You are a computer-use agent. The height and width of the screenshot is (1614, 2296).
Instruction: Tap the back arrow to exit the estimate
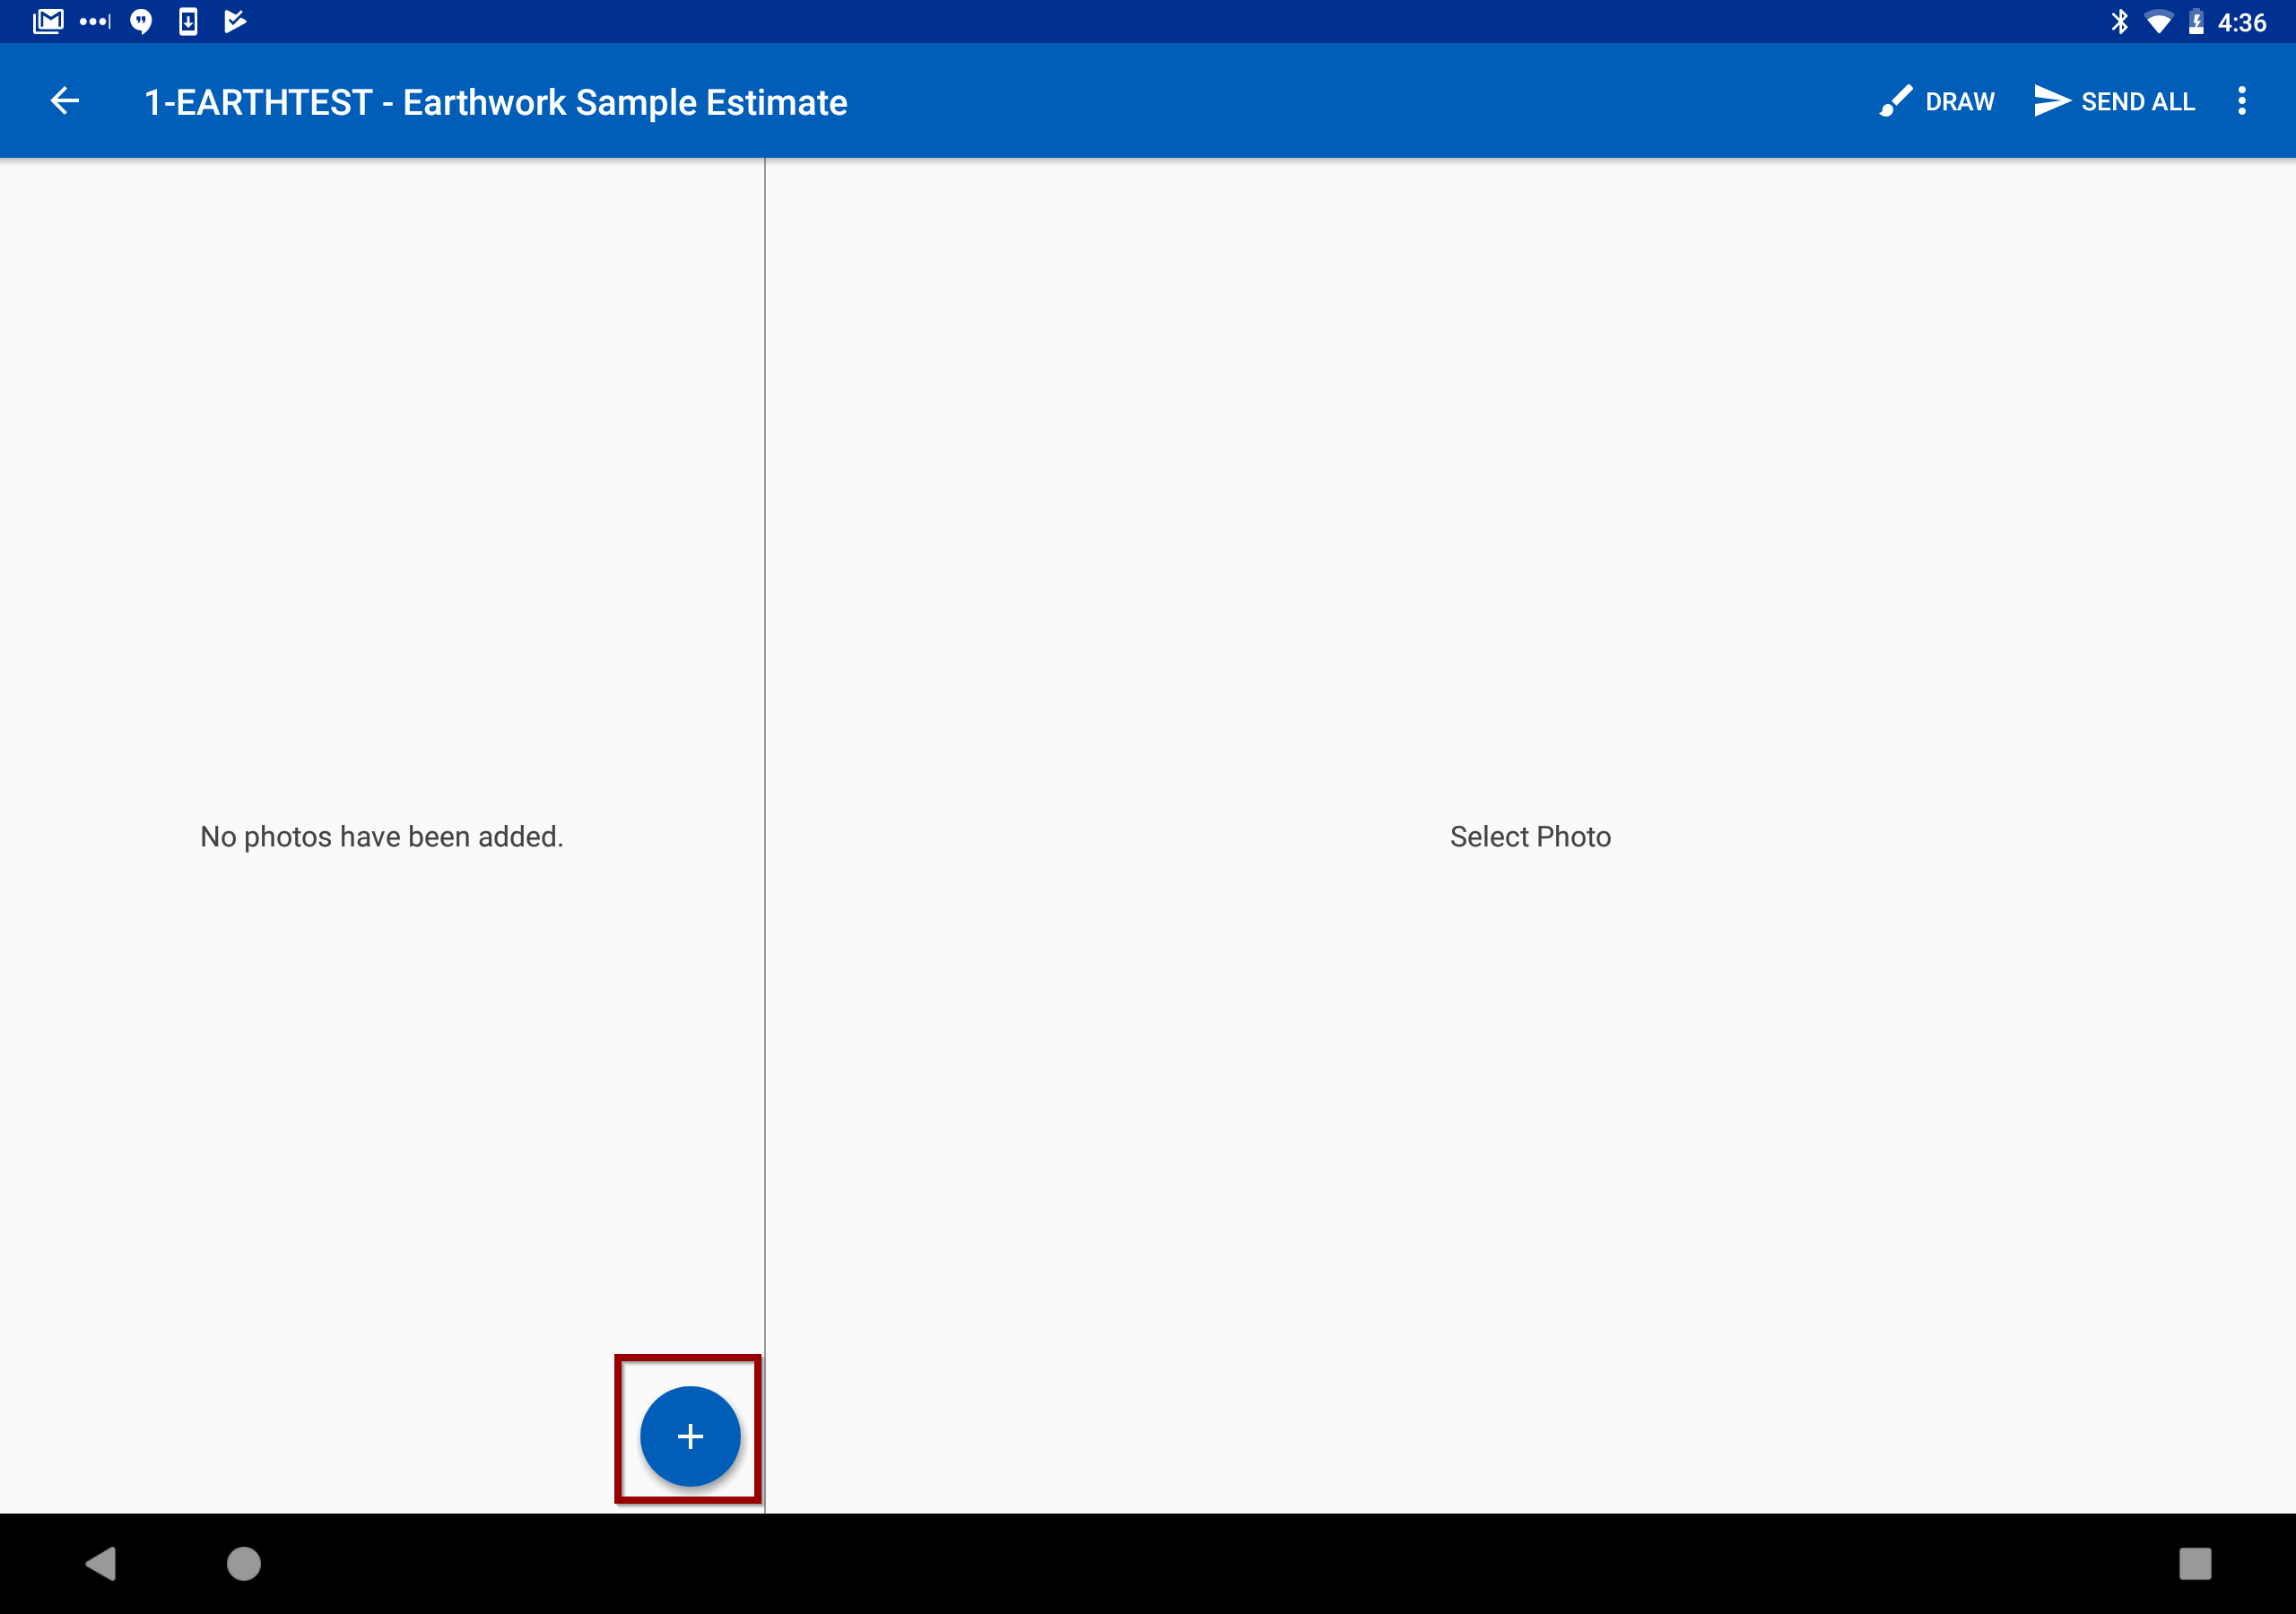pyautogui.click(x=64, y=100)
